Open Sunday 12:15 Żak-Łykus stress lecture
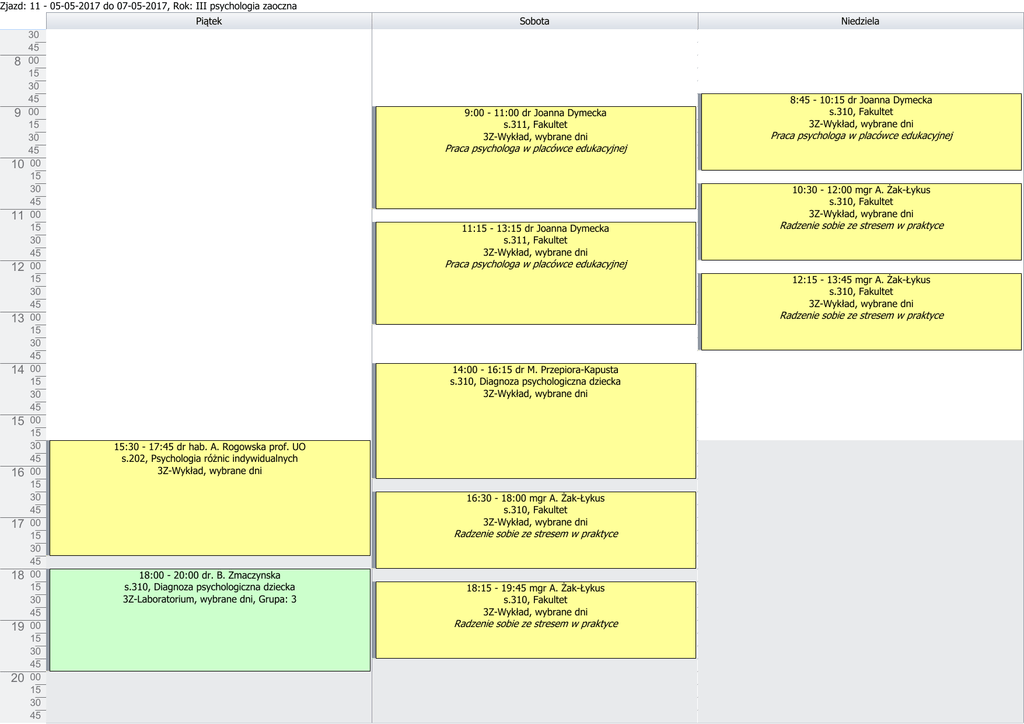Screen dimensions: 1024x724 pos(861,312)
